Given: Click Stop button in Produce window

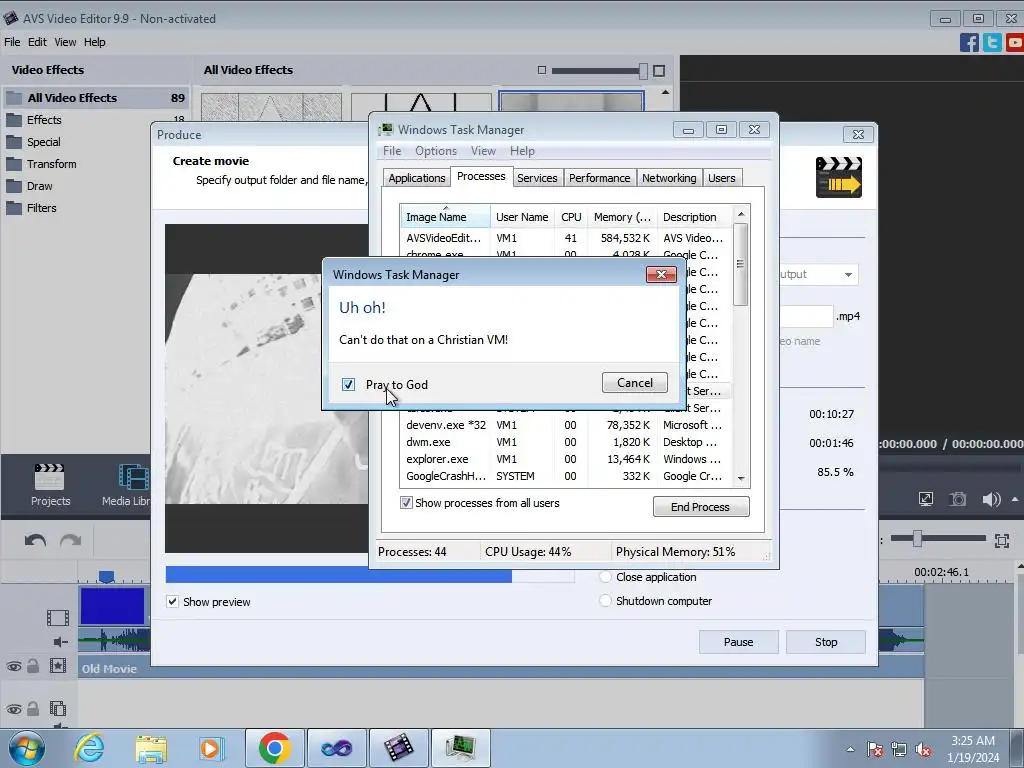Looking at the screenshot, I should click(826, 642).
